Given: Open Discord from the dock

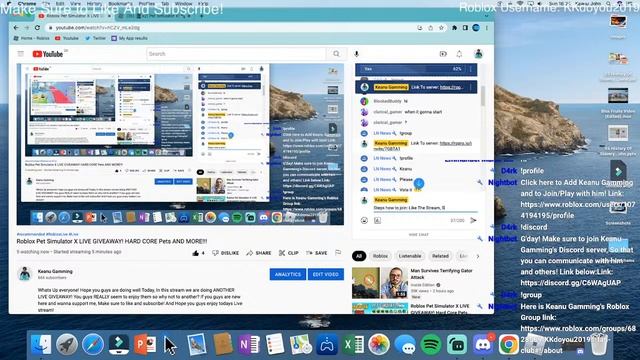Looking at the screenshot, I should pyautogui.click(x=483, y=345).
